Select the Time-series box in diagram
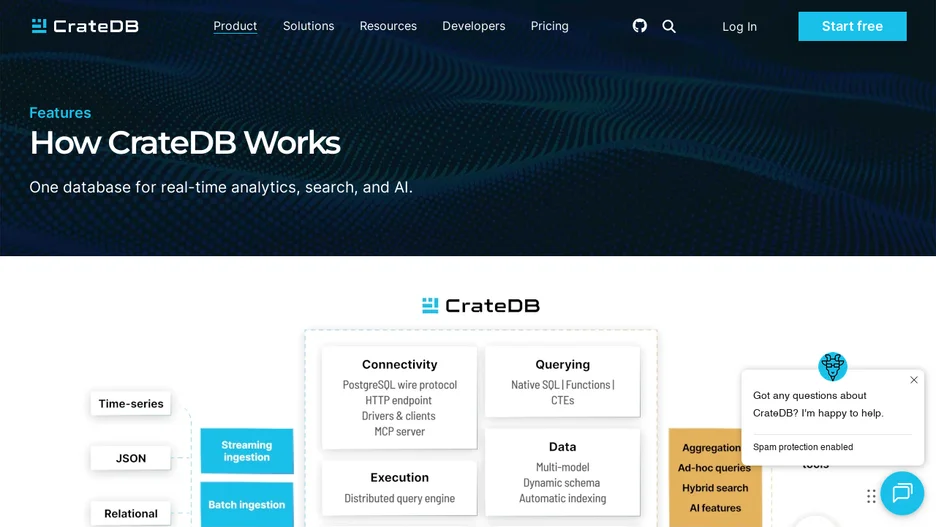The height and width of the screenshot is (527, 936). (131, 404)
